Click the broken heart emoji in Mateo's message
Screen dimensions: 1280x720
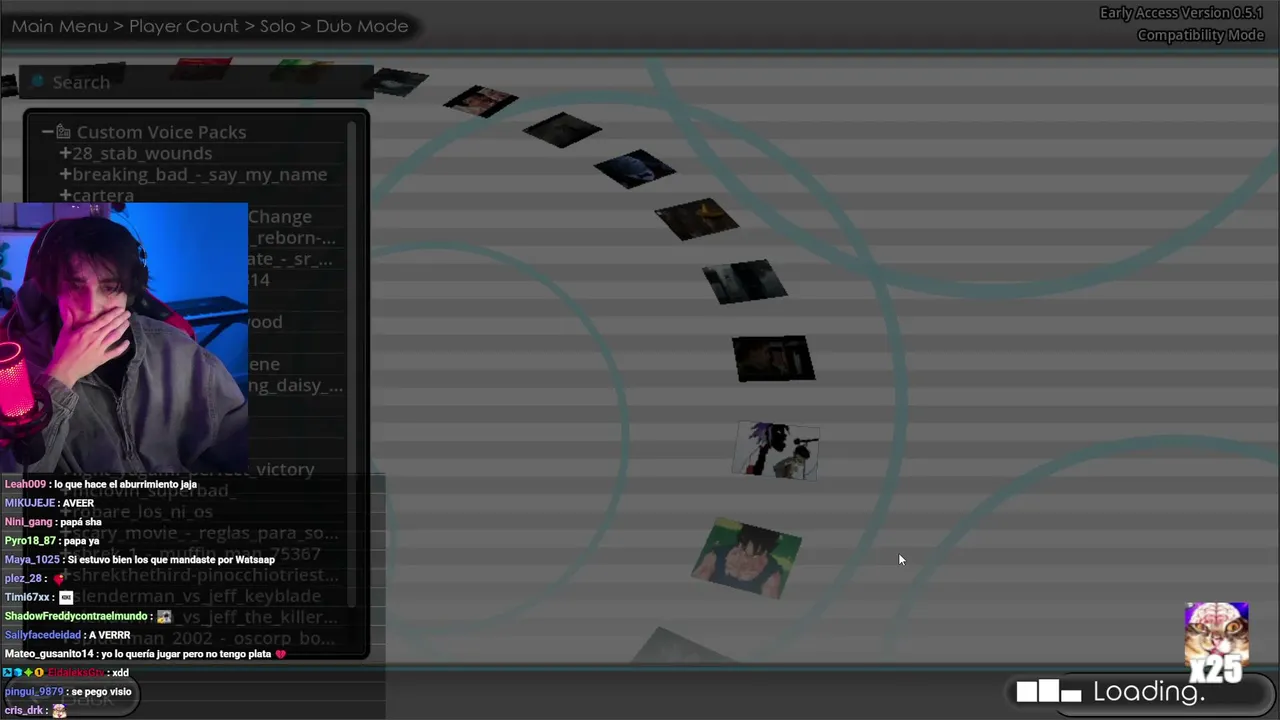tap(281, 654)
